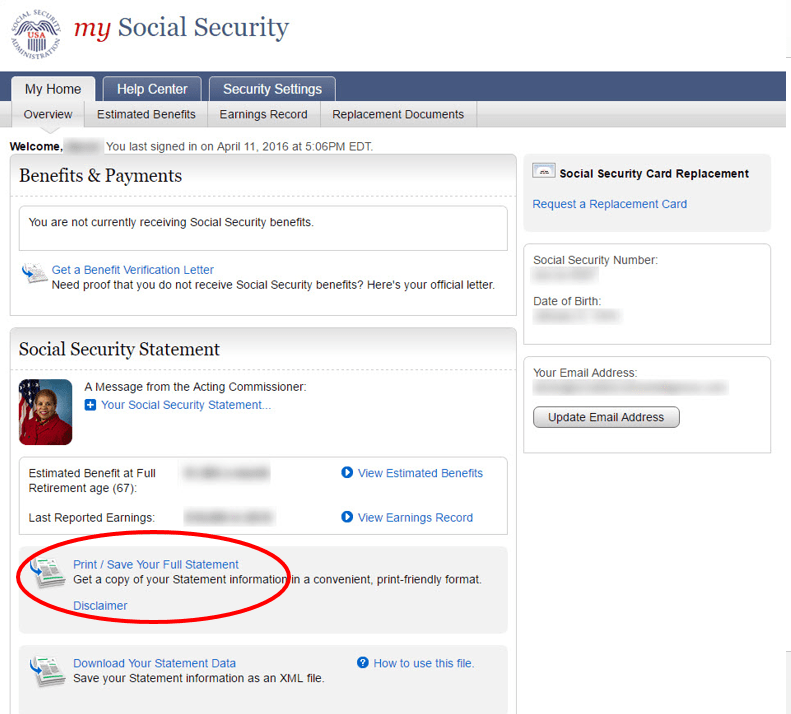This screenshot has width=791, height=714.
Task: Select the Overview sub-tab
Action: point(48,115)
